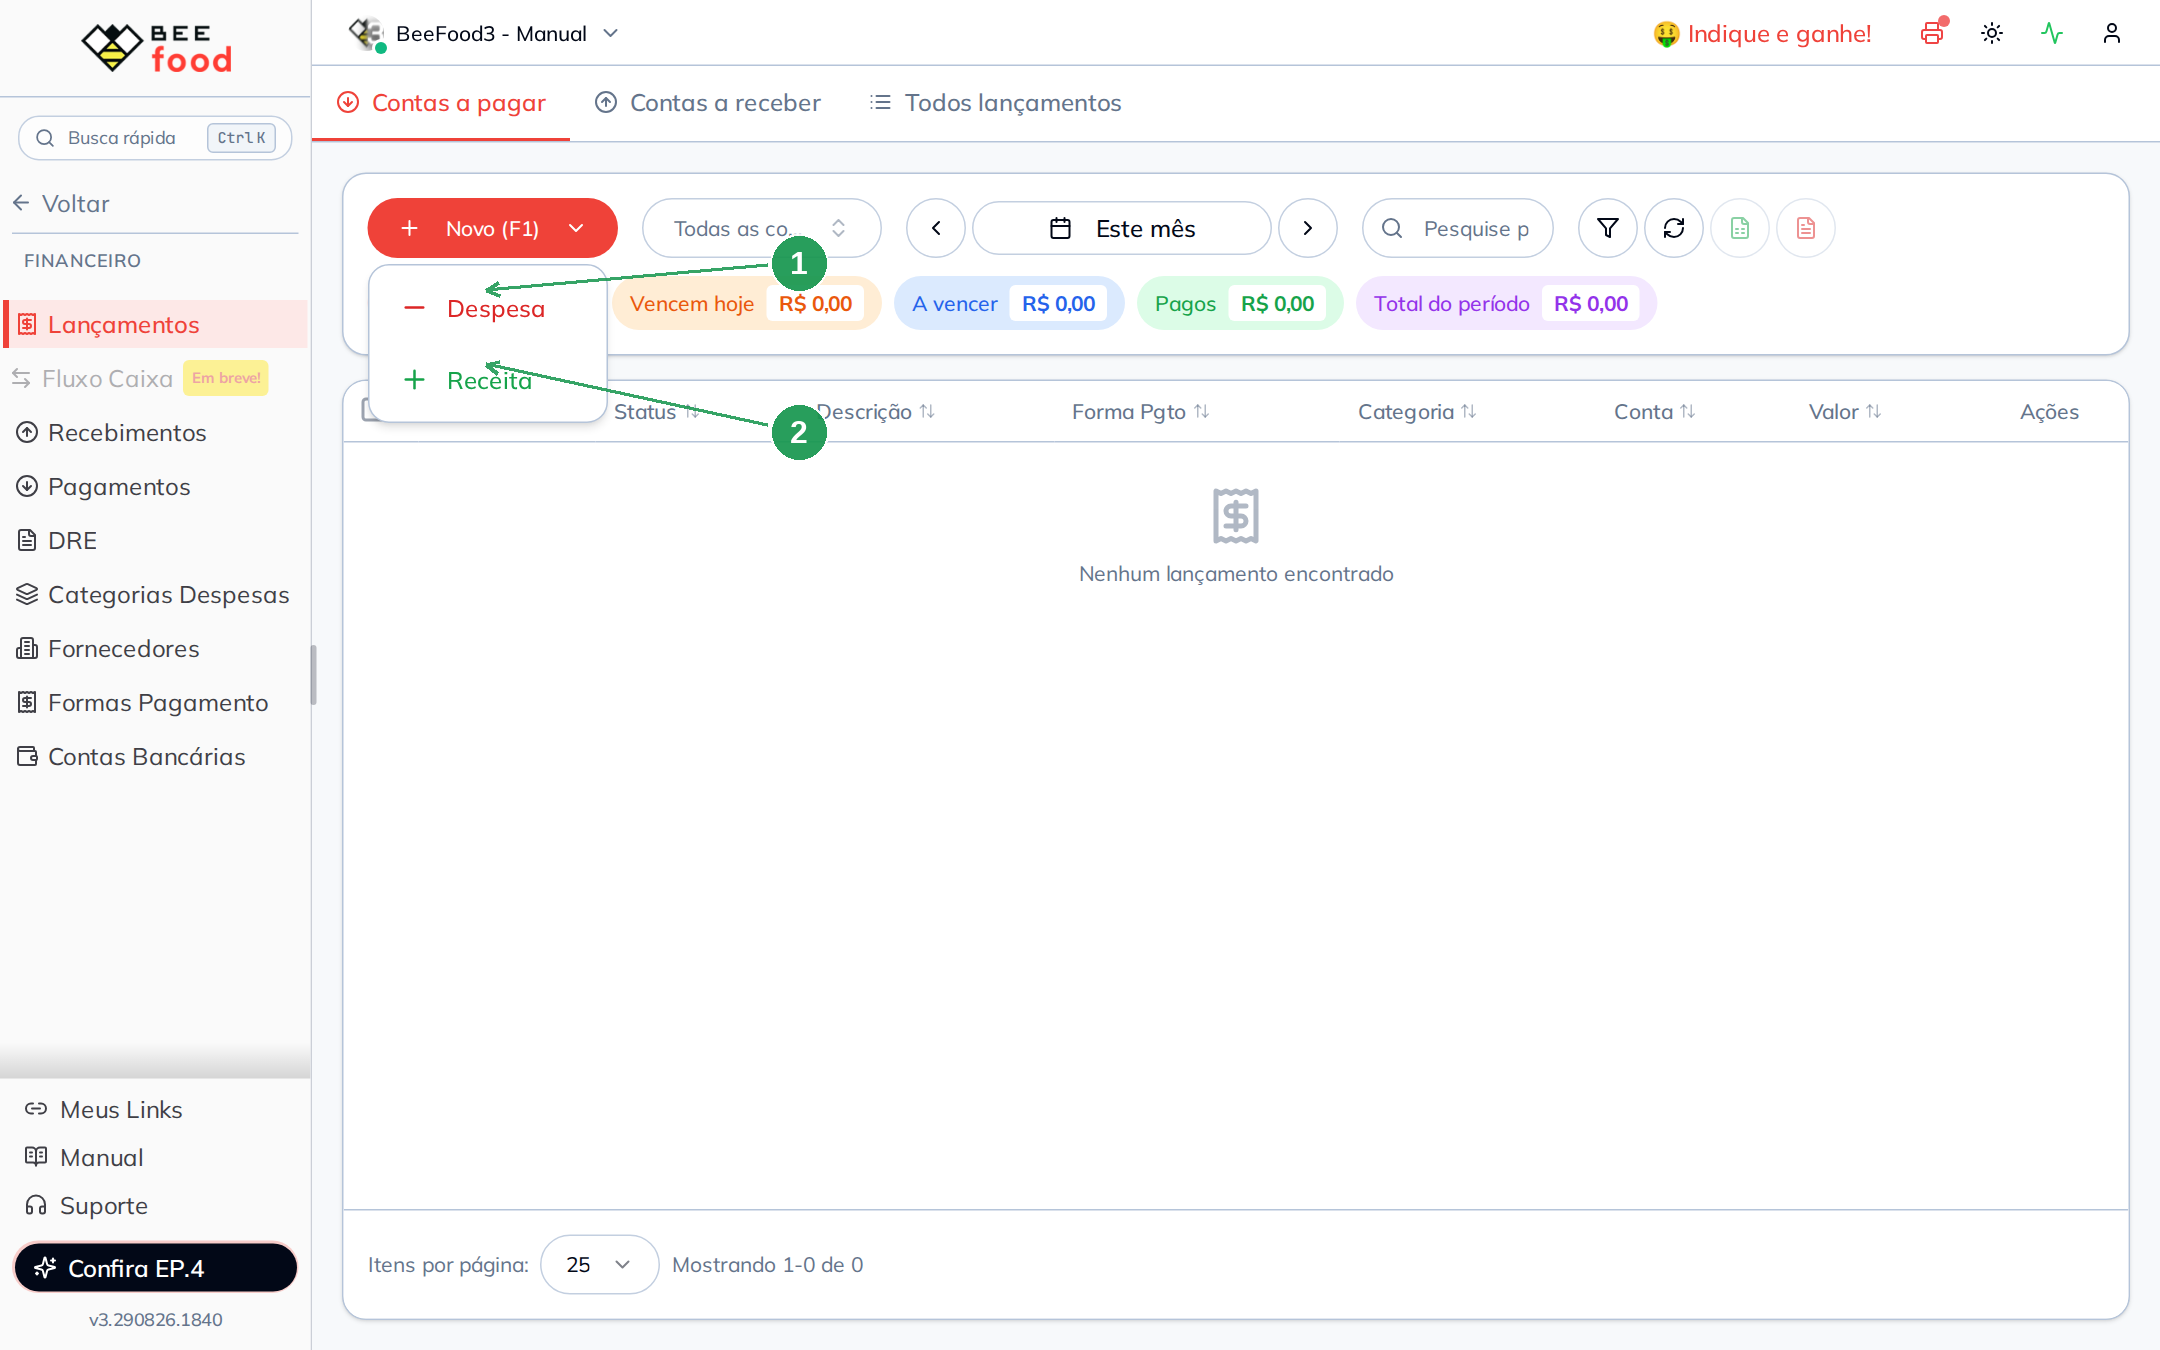This screenshot has width=2160, height=1350.
Task: Open the activity pulse icon
Action: click(2052, 33)
